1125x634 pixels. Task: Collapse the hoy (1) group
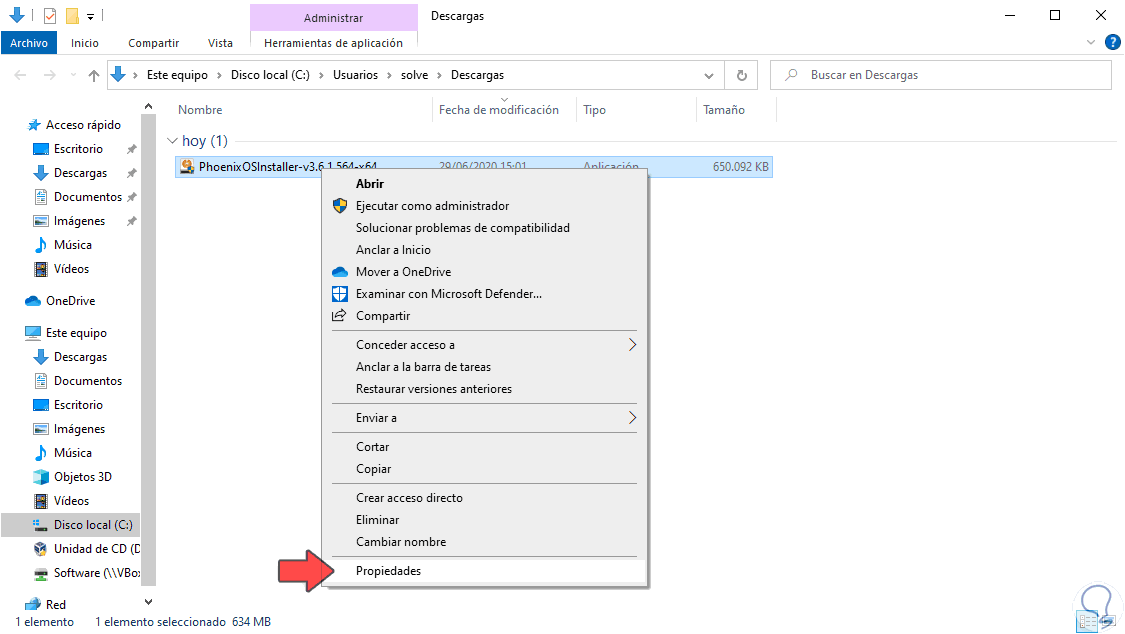tap(172, 141)
